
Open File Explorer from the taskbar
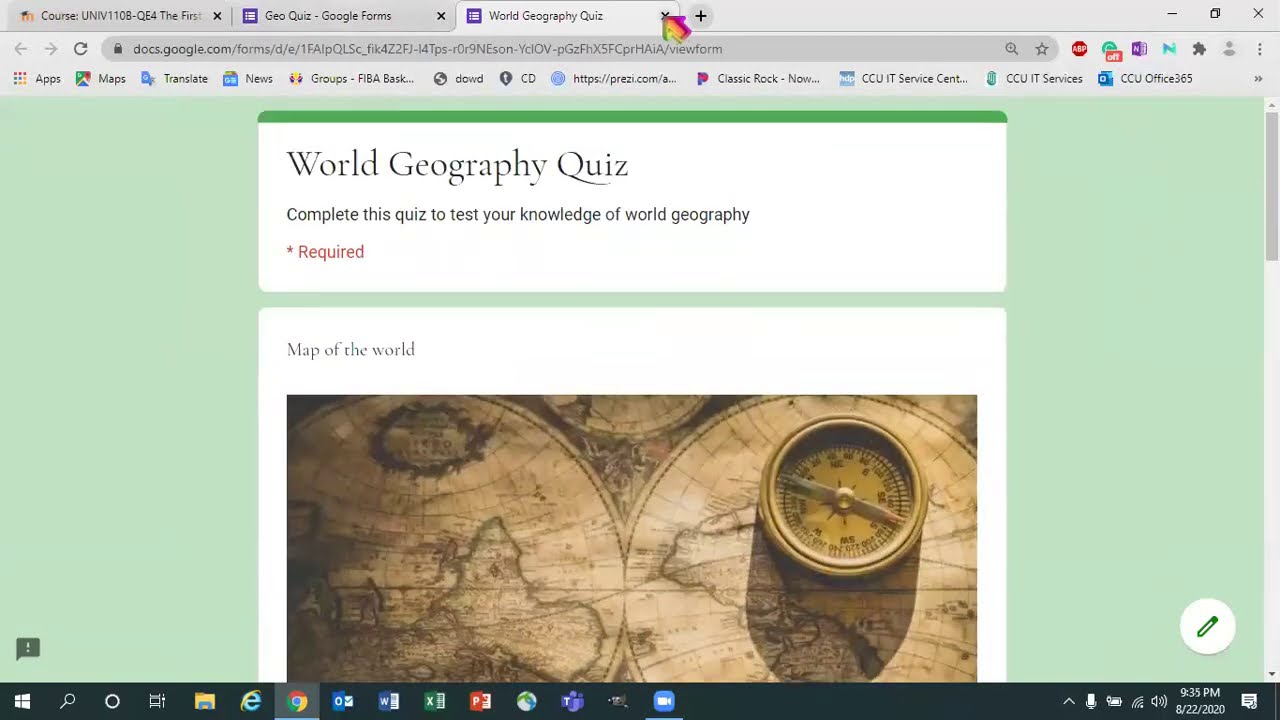tap(205, 701)
